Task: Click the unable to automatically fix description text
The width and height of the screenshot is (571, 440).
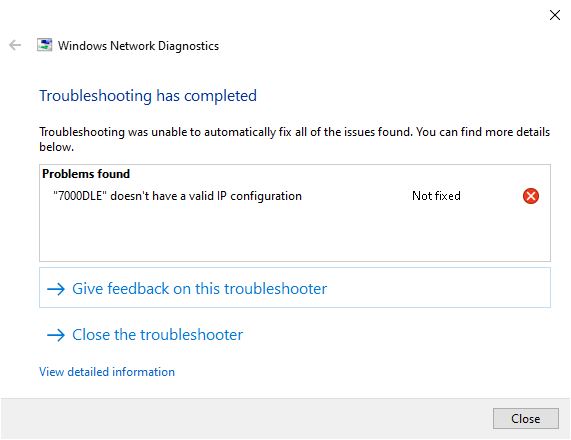Action: pyautogui.click(x=294, y=139)
